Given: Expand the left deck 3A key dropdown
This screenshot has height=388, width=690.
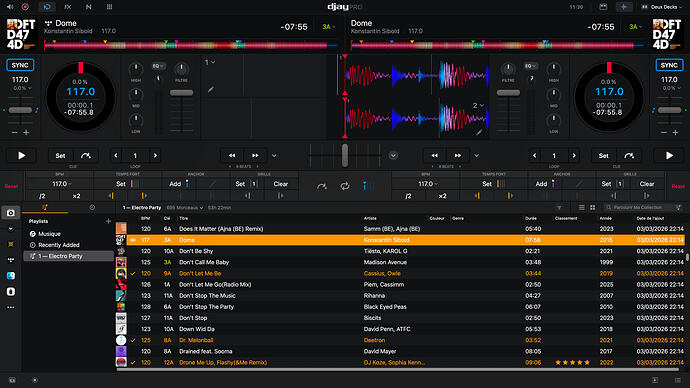Looking at the screenshot, I should point(328,27).
